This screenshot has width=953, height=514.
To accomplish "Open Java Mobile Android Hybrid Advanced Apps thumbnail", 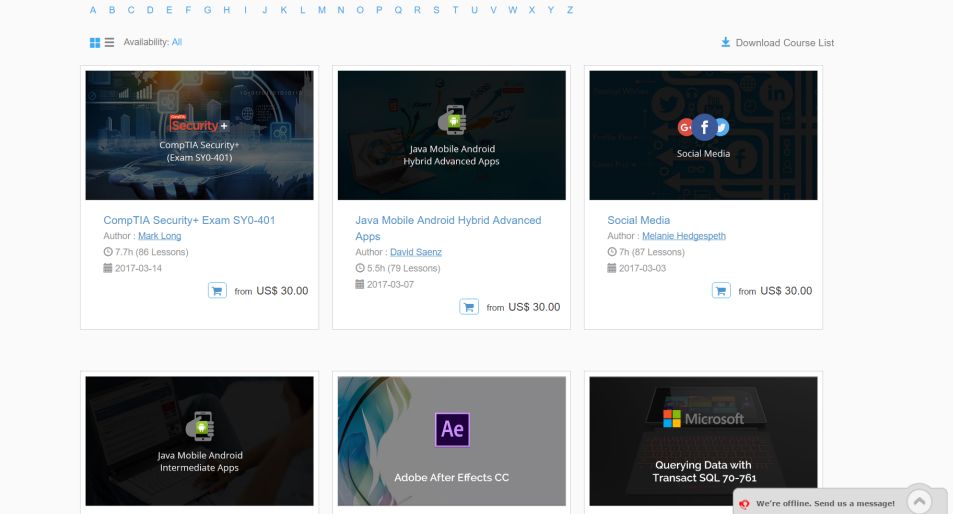I will [452, 135].
